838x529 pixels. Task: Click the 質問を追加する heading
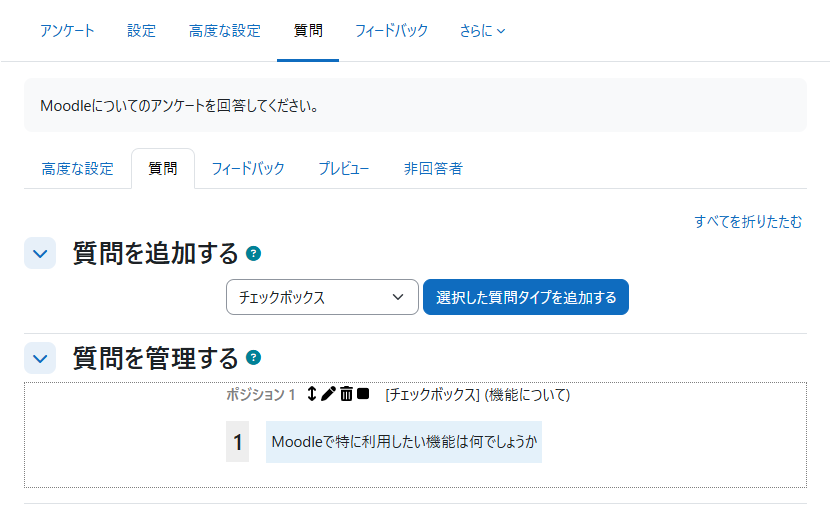pyautogui.click(x=156, y=253)
